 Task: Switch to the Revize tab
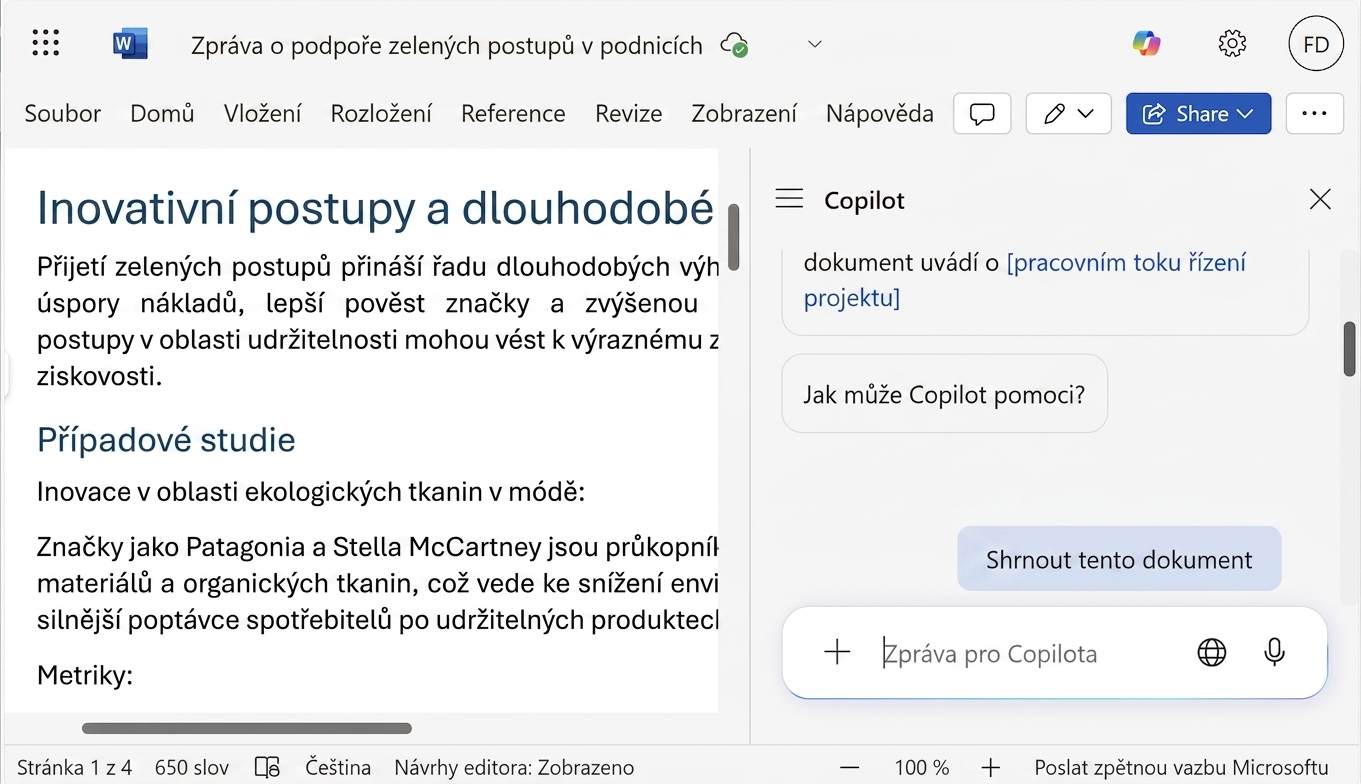click(x=628, y=114)
